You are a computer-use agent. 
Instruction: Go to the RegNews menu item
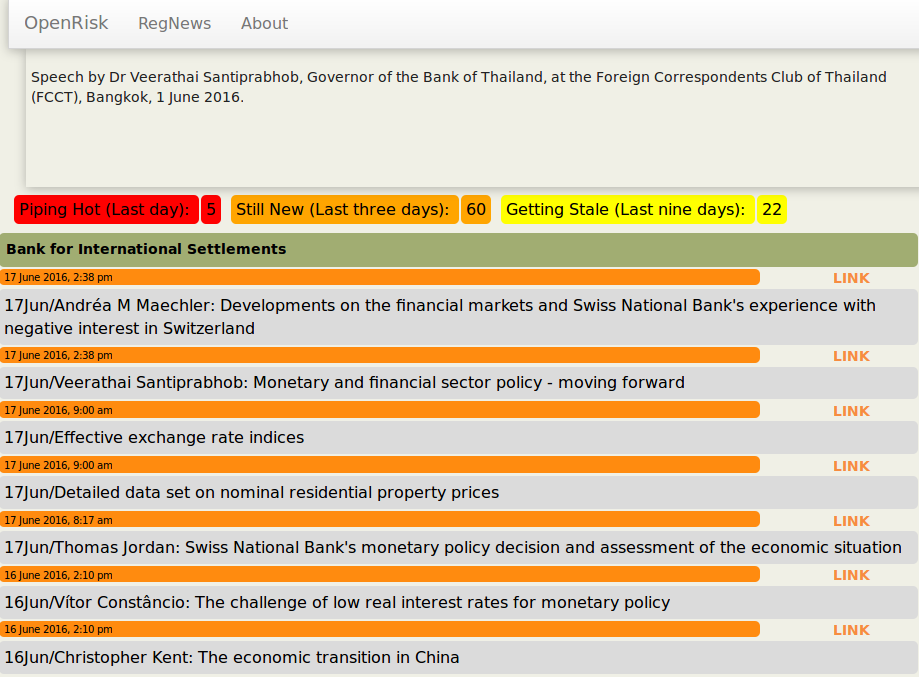174,23
